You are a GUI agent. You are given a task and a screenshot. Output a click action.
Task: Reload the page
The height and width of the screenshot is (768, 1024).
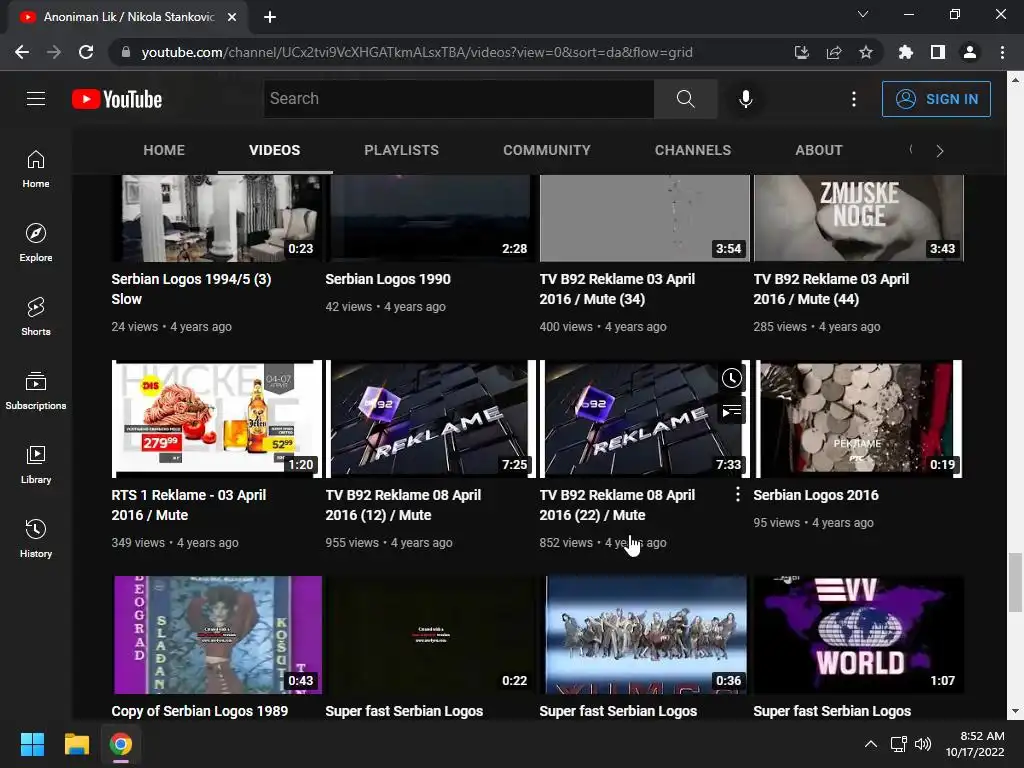point(86,52)
